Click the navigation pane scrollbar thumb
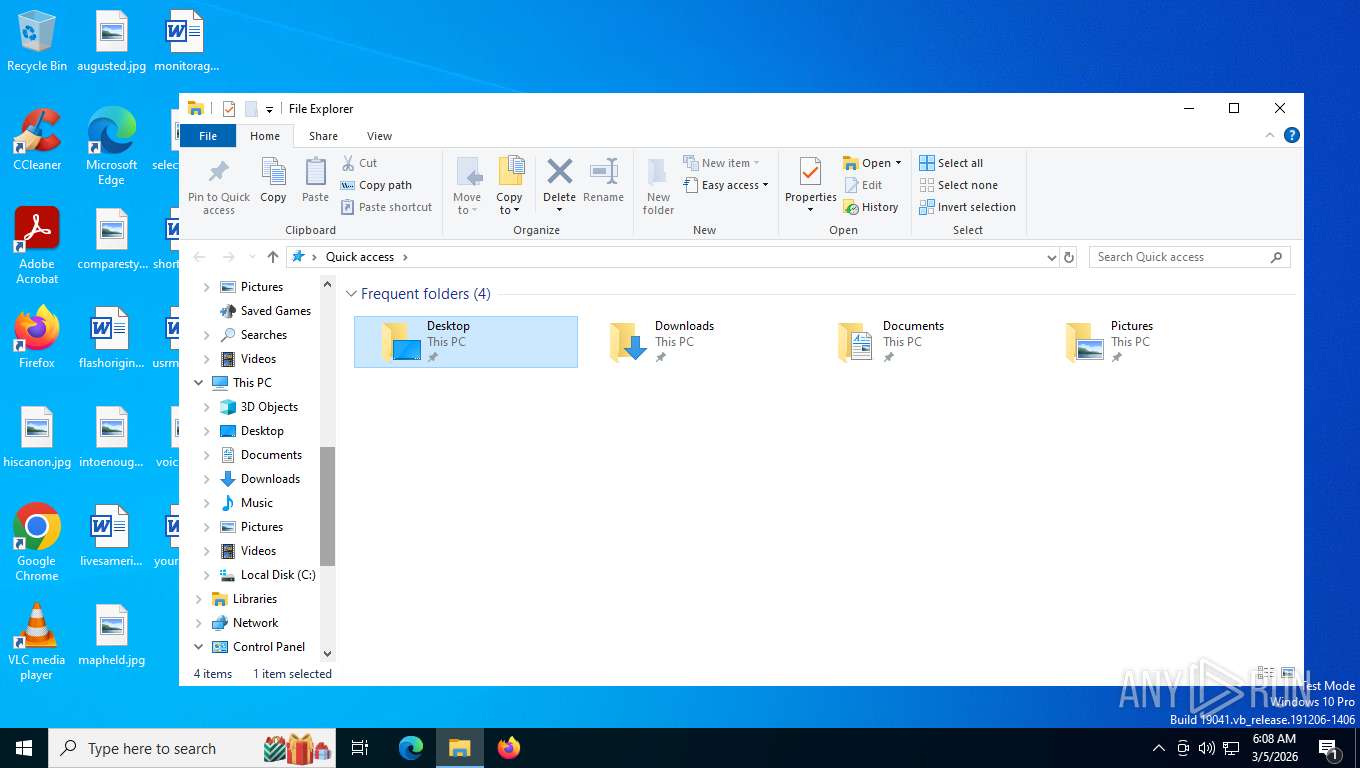Screen dimensions: 1360x768 click(x=327, y=506)
